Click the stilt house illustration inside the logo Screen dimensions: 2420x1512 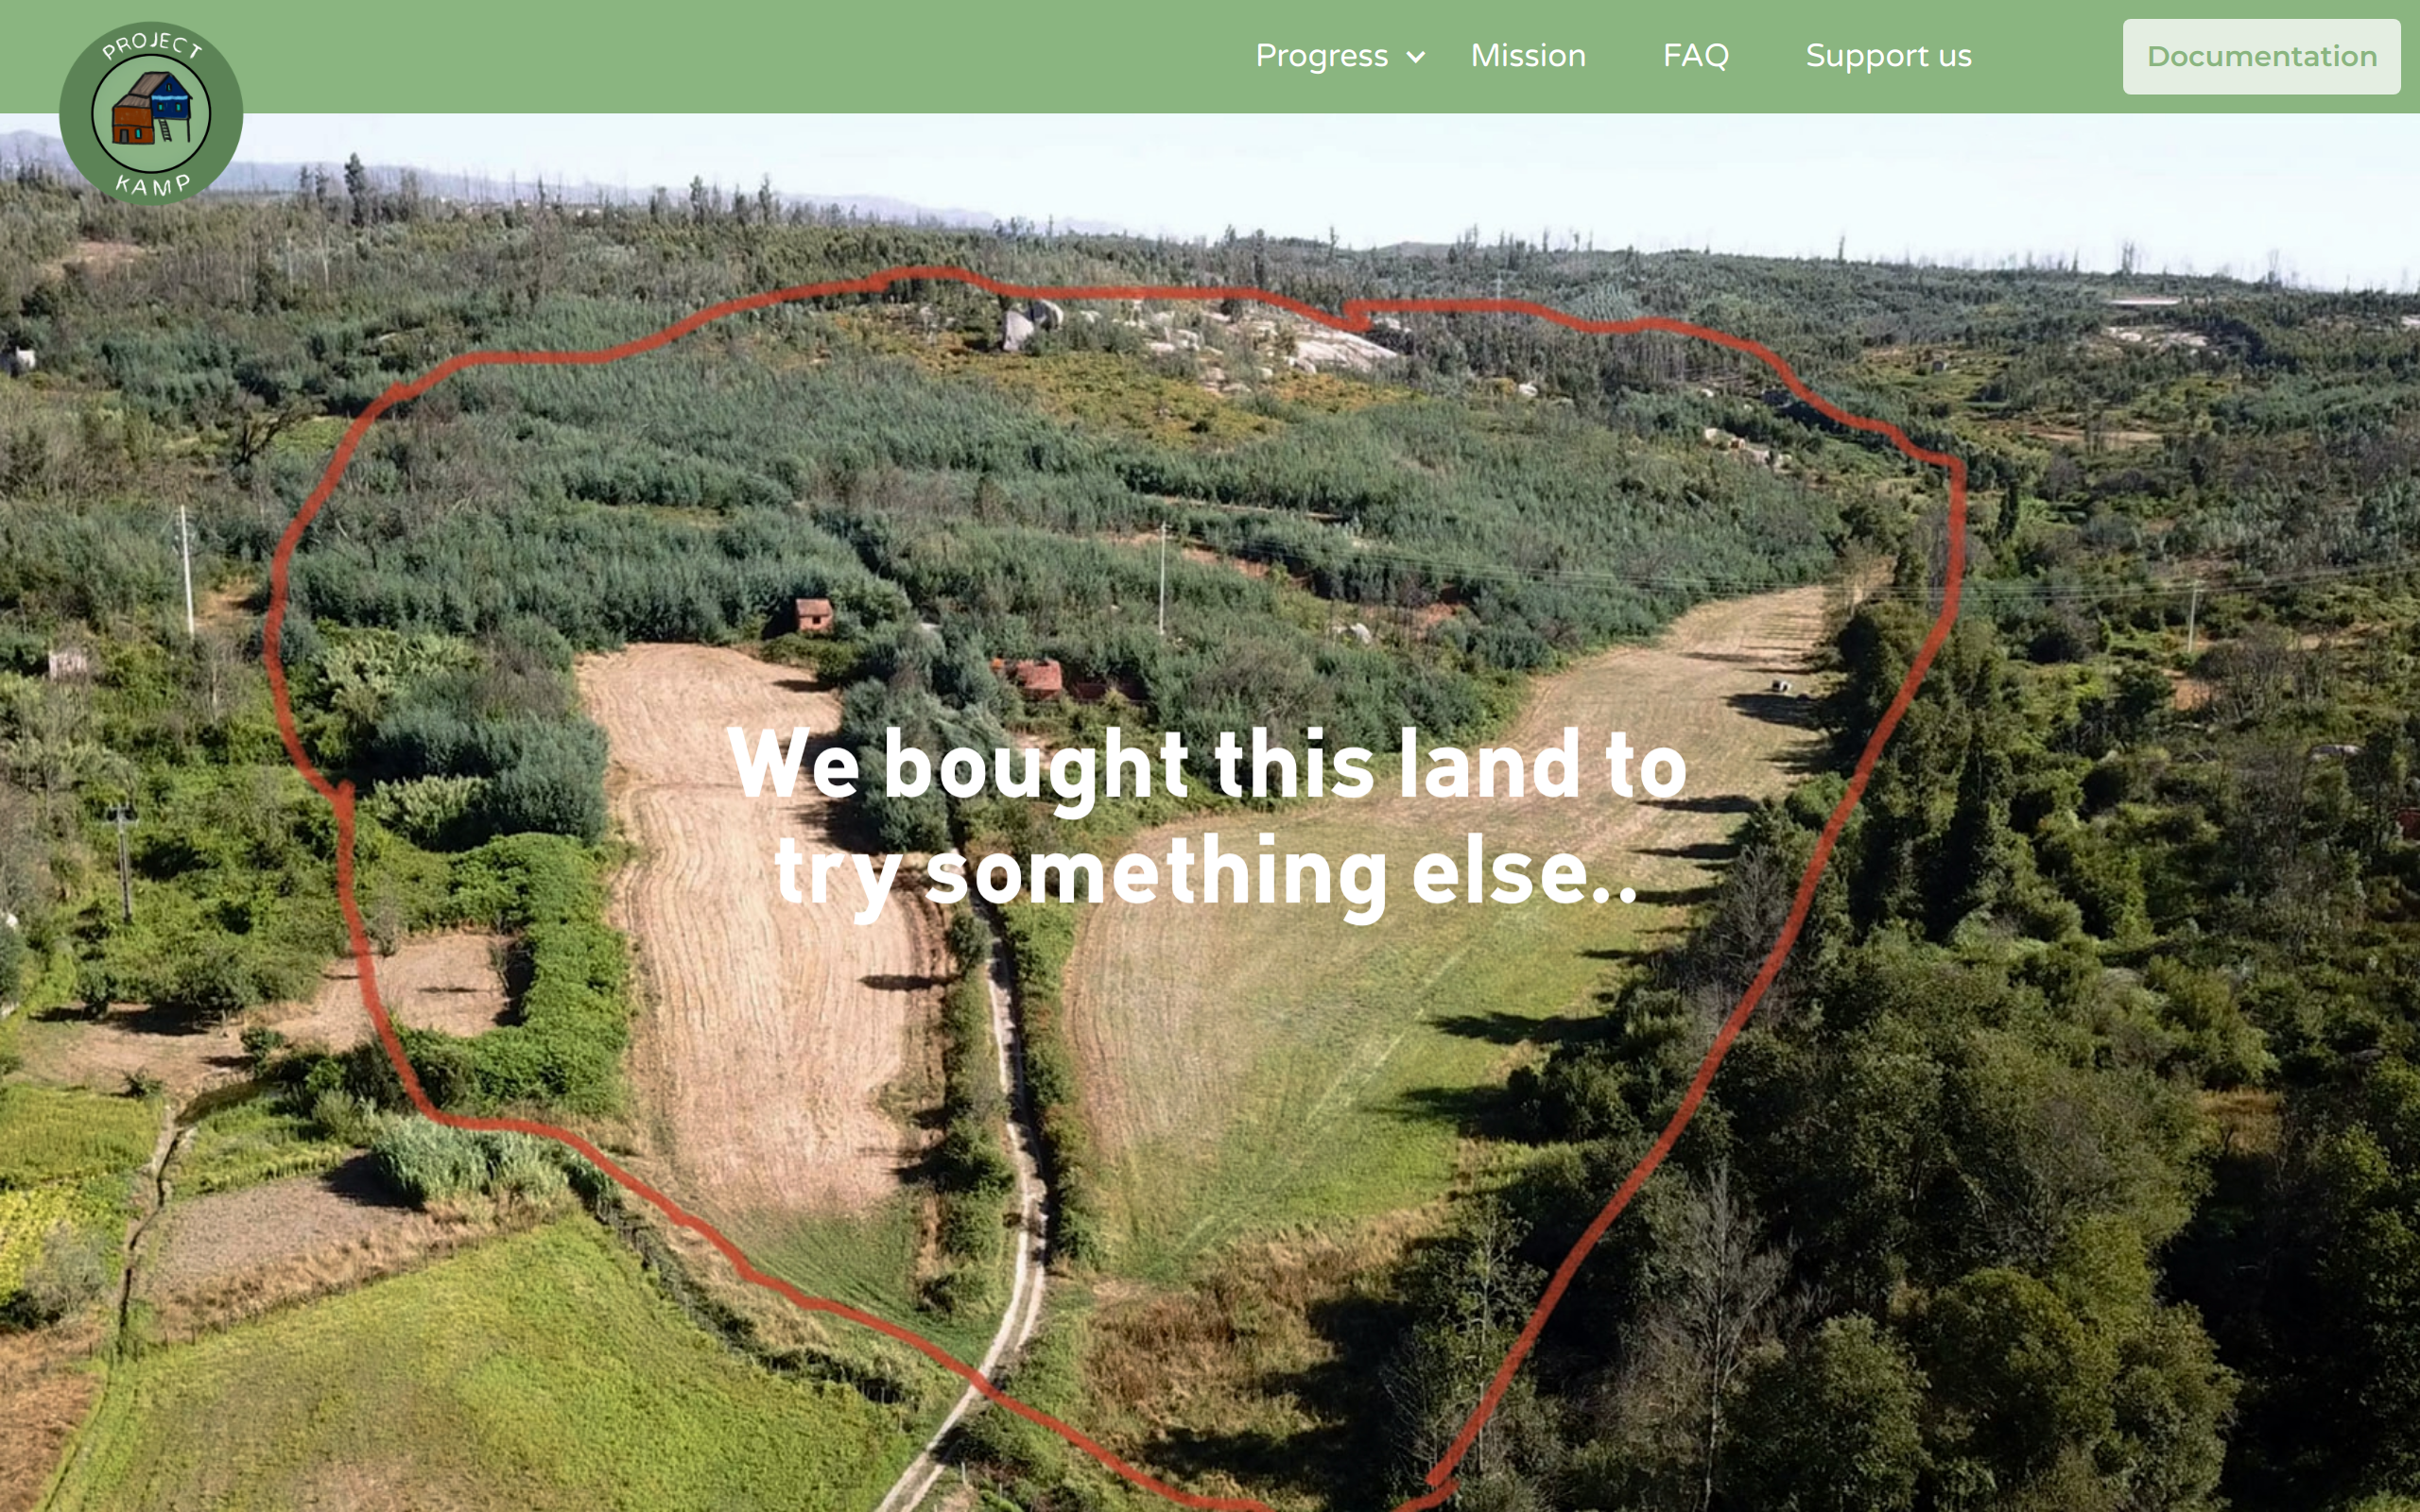(151, 108)
